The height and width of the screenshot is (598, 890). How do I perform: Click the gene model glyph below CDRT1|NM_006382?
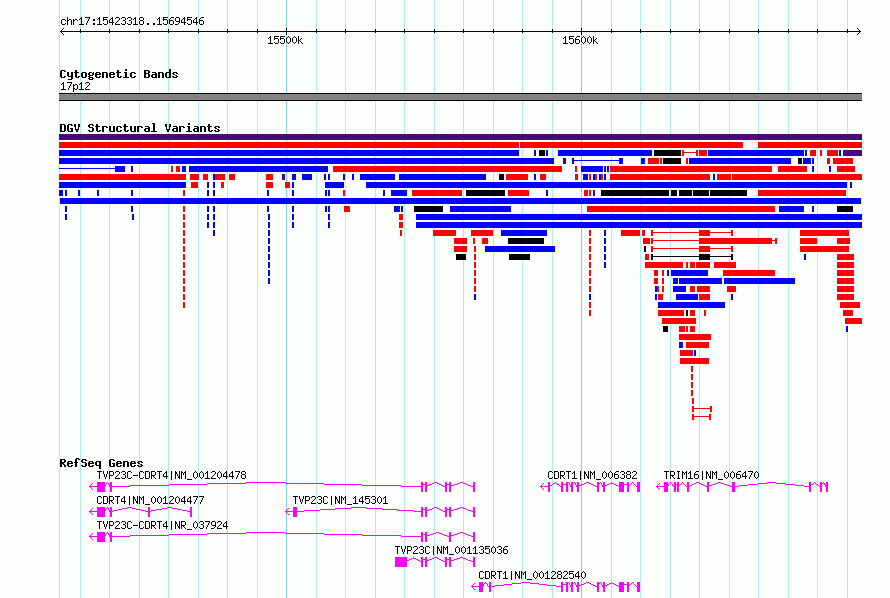pyautogui.click(x=590, y=487)
